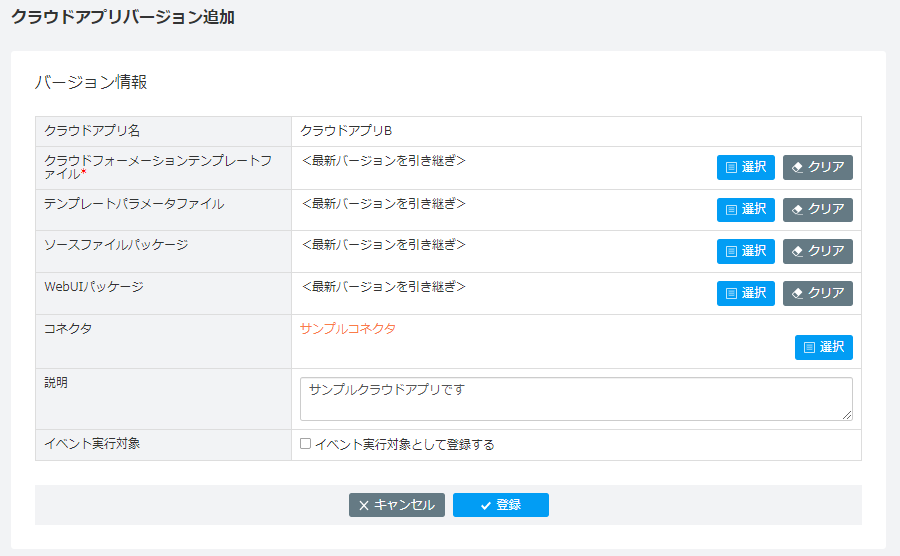The height and width of the screenshot is (556, 900).
Task: Open the サンプルコネクタ link
Action: [348, 329]
